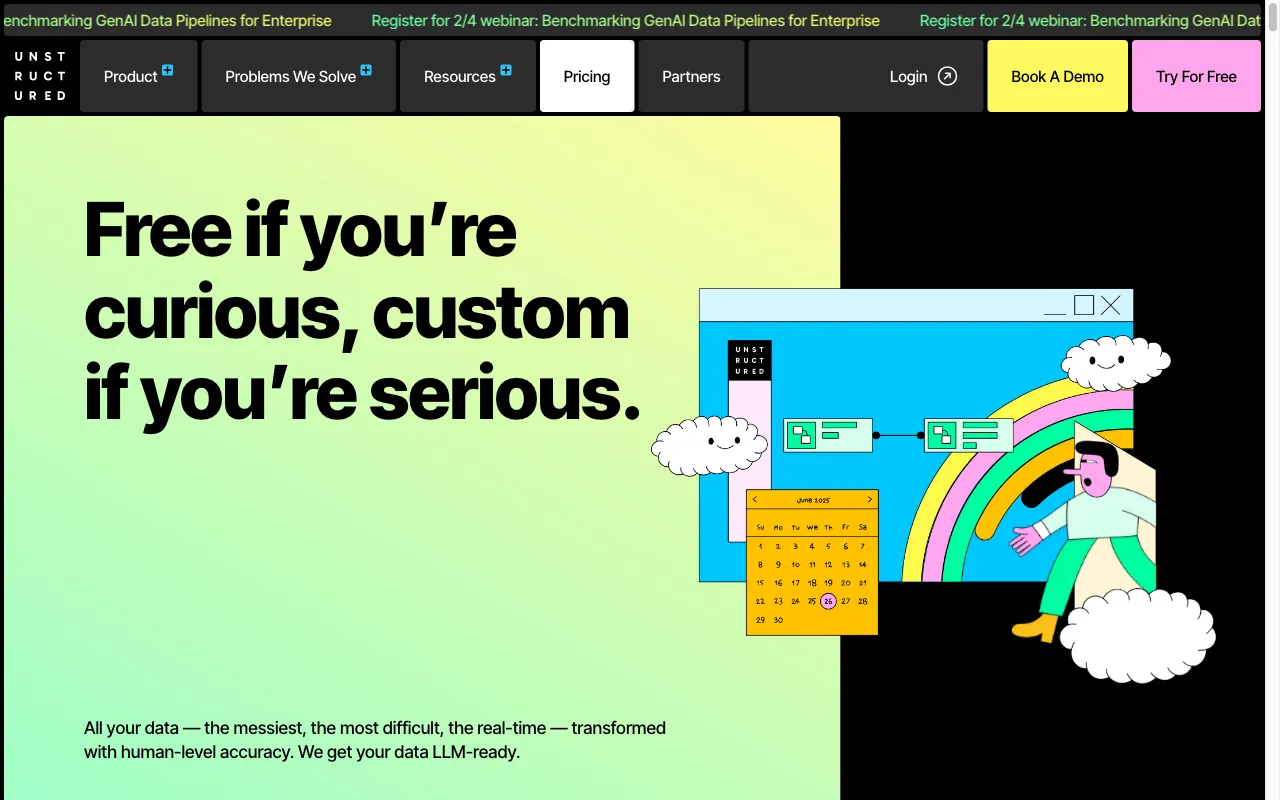Click the yellow Book A Demo button
Viewport: 1280px width, 800px height.
point(1057,76)
